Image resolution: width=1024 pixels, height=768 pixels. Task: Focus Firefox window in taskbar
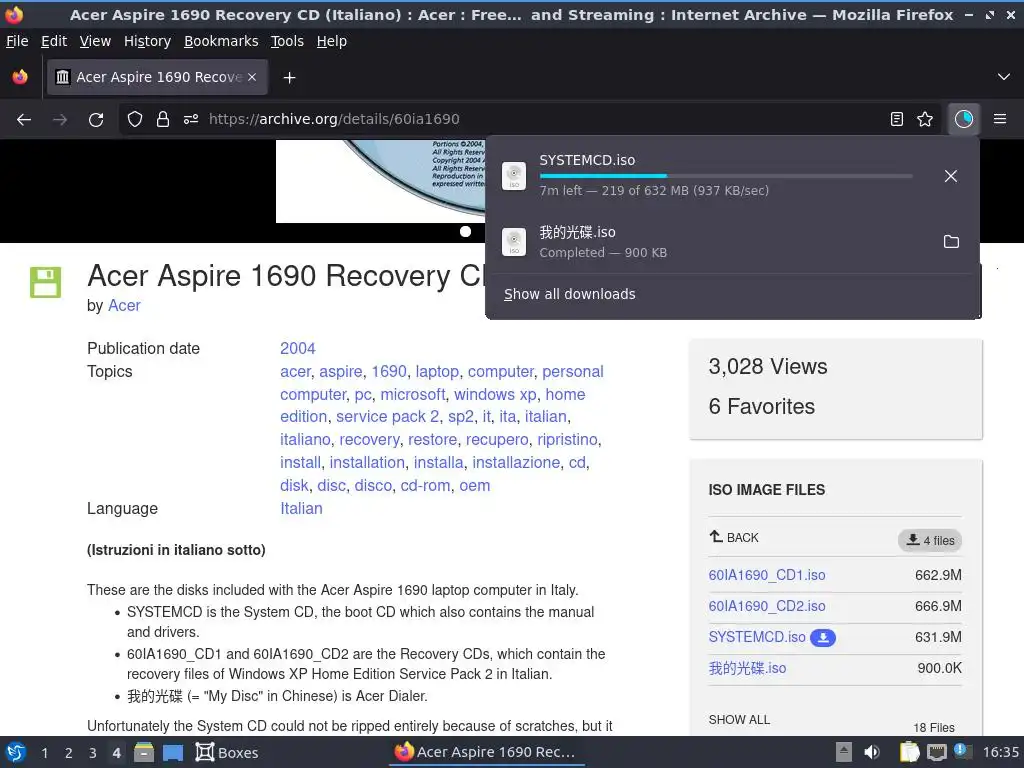[485, 752]
